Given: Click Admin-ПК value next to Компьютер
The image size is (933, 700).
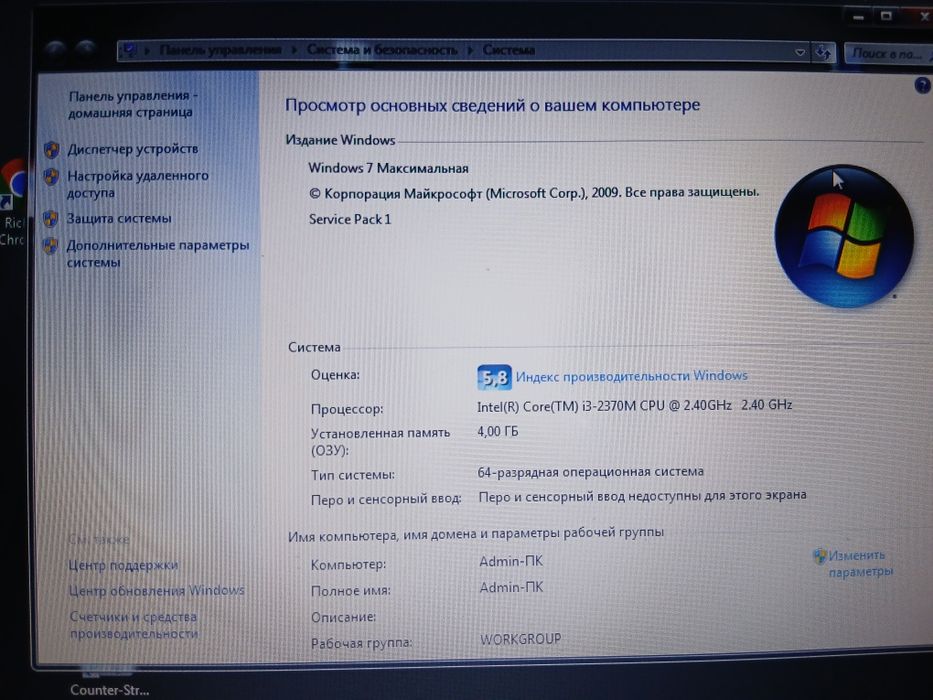Looking at the screenshot, I should (x=511, y=561).
